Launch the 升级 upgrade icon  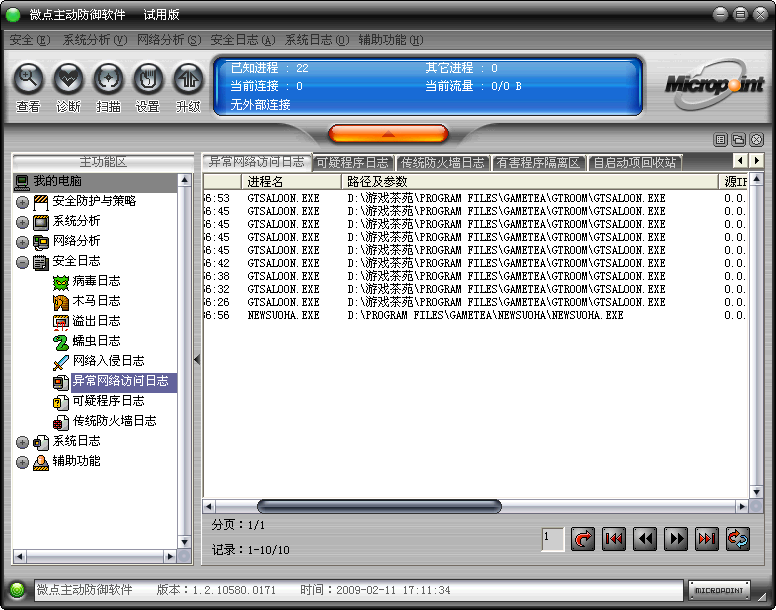click(x=188, y=79)
